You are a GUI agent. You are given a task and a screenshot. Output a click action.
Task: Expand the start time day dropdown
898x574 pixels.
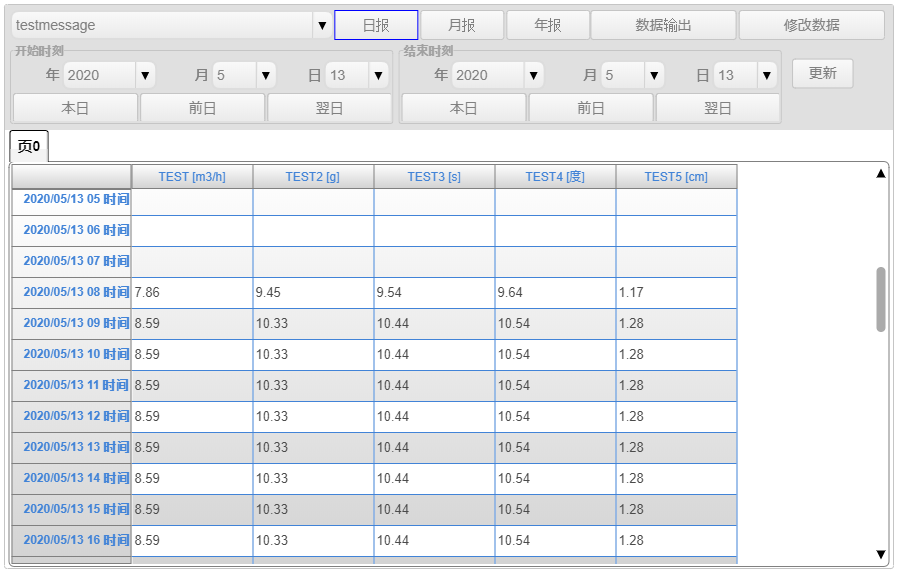378,75
